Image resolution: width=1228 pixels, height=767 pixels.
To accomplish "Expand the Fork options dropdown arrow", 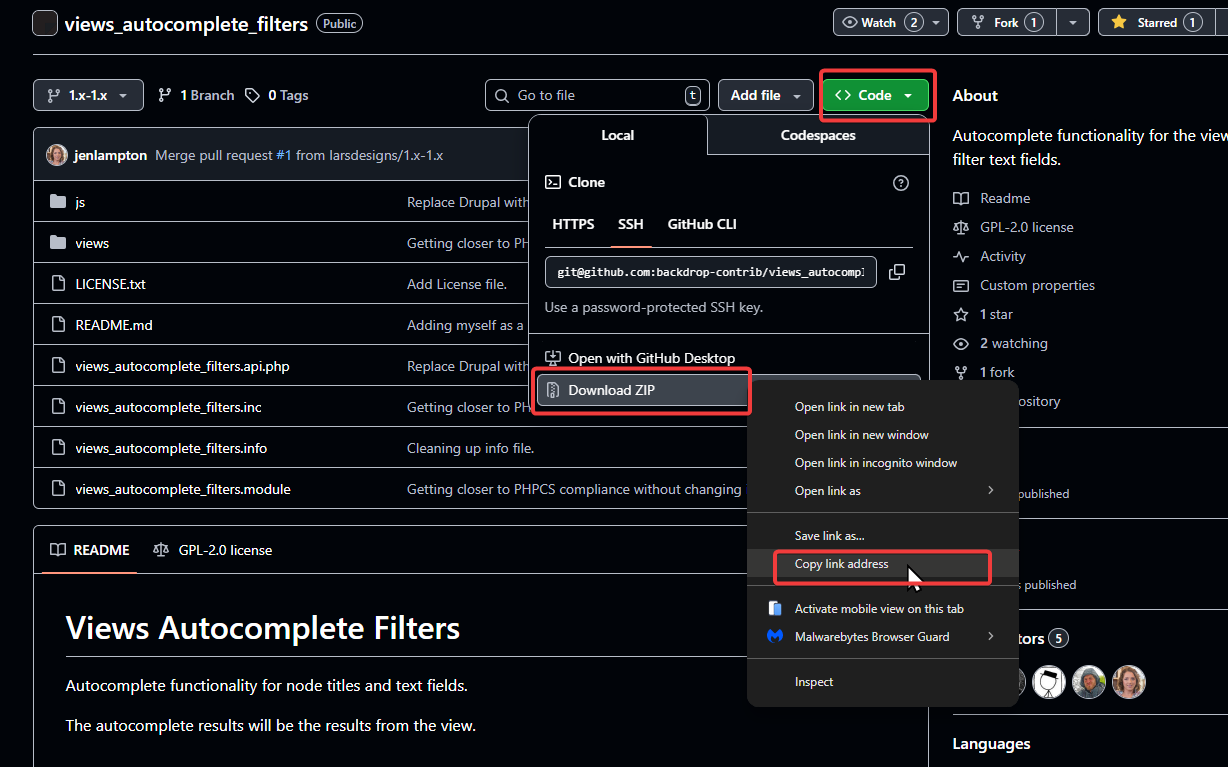I will 1072,22.
